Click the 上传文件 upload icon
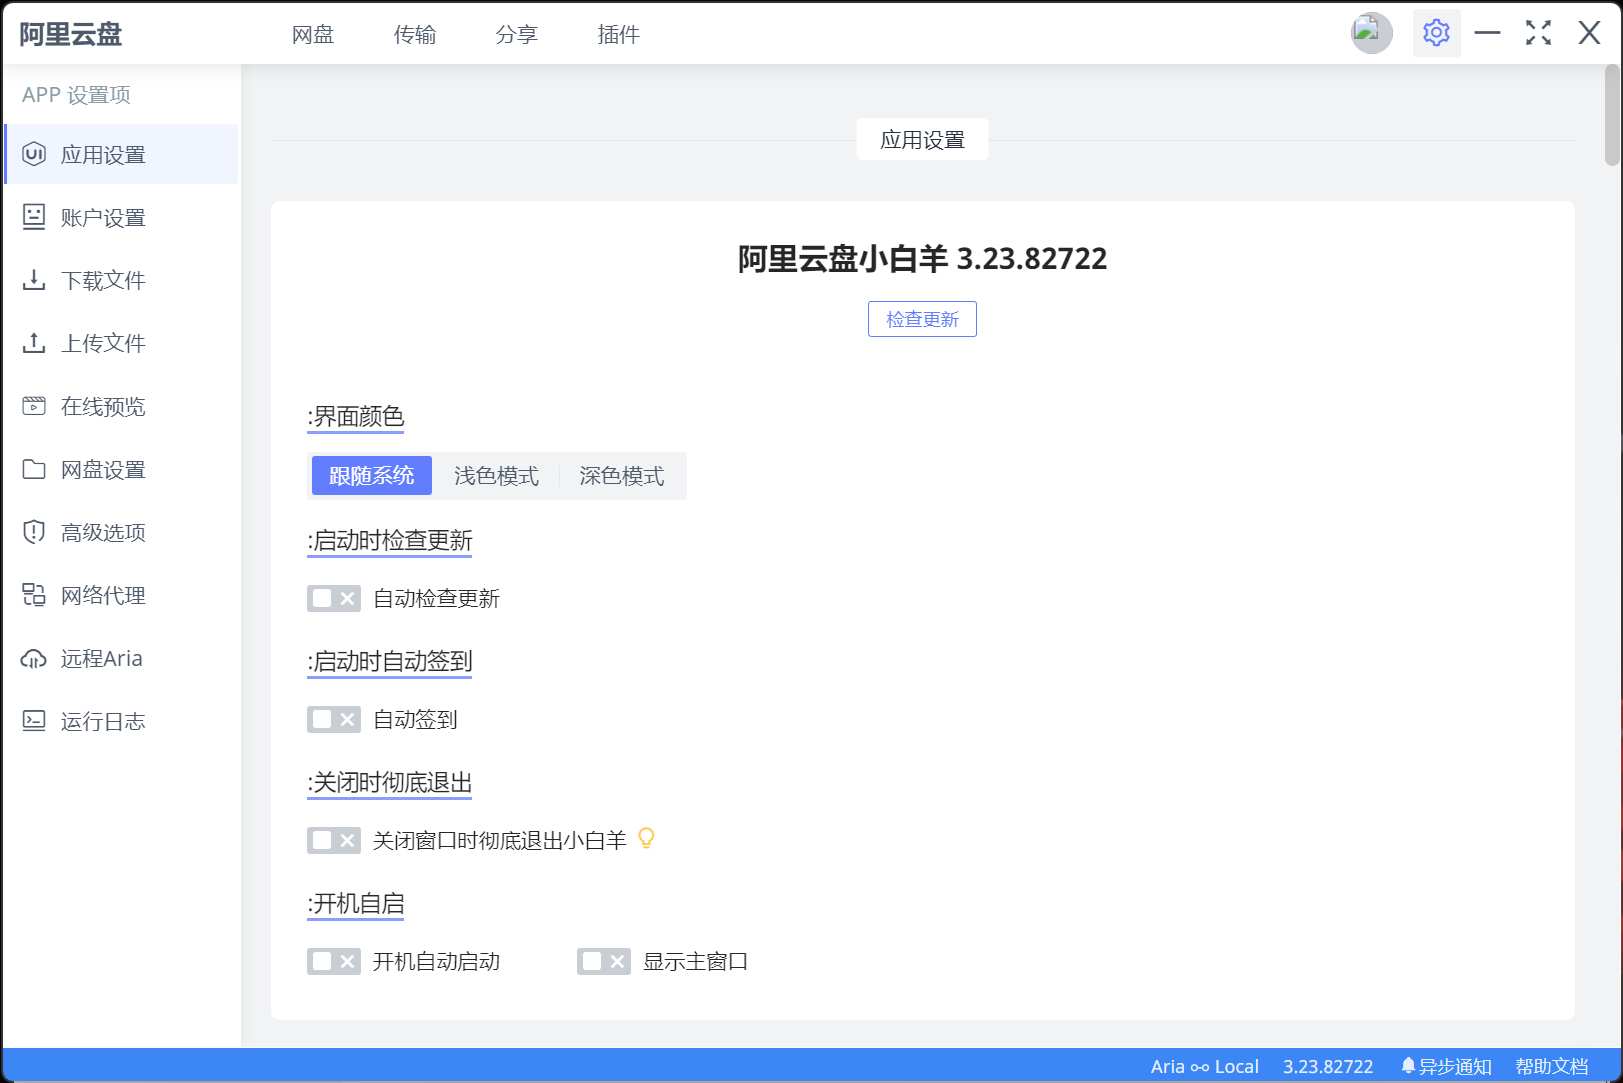 click(34, 343)
